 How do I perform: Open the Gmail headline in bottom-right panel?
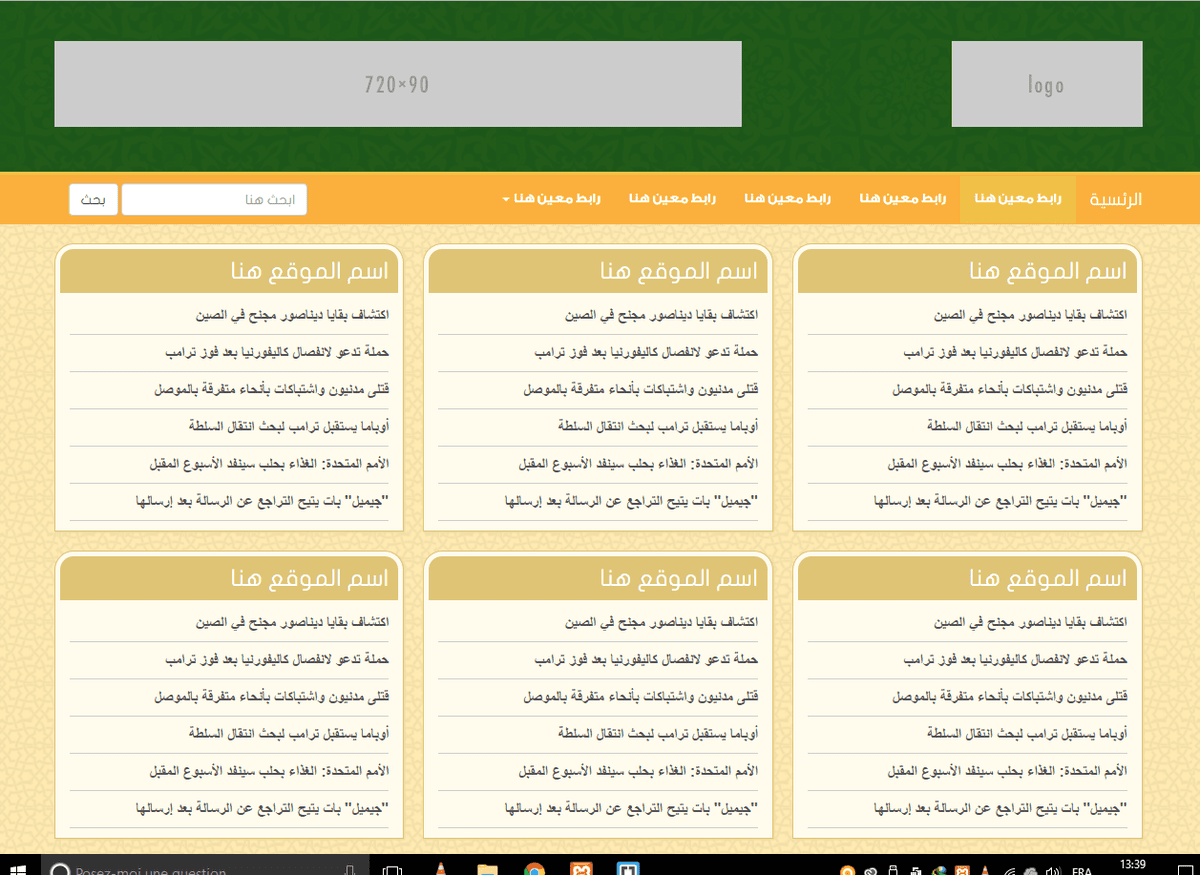tap(1000, 808)
